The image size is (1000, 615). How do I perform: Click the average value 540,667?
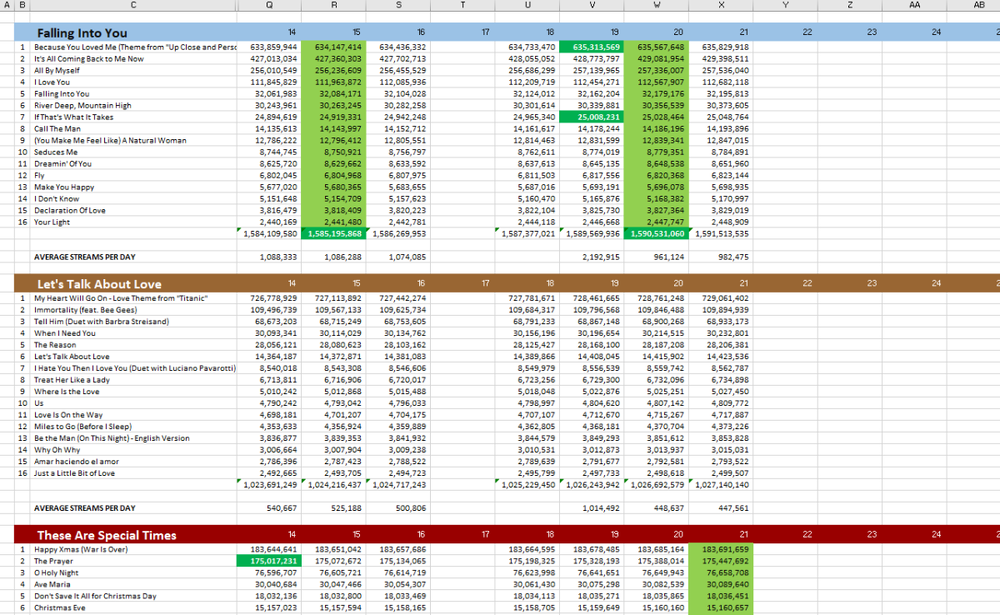point(269,508)
